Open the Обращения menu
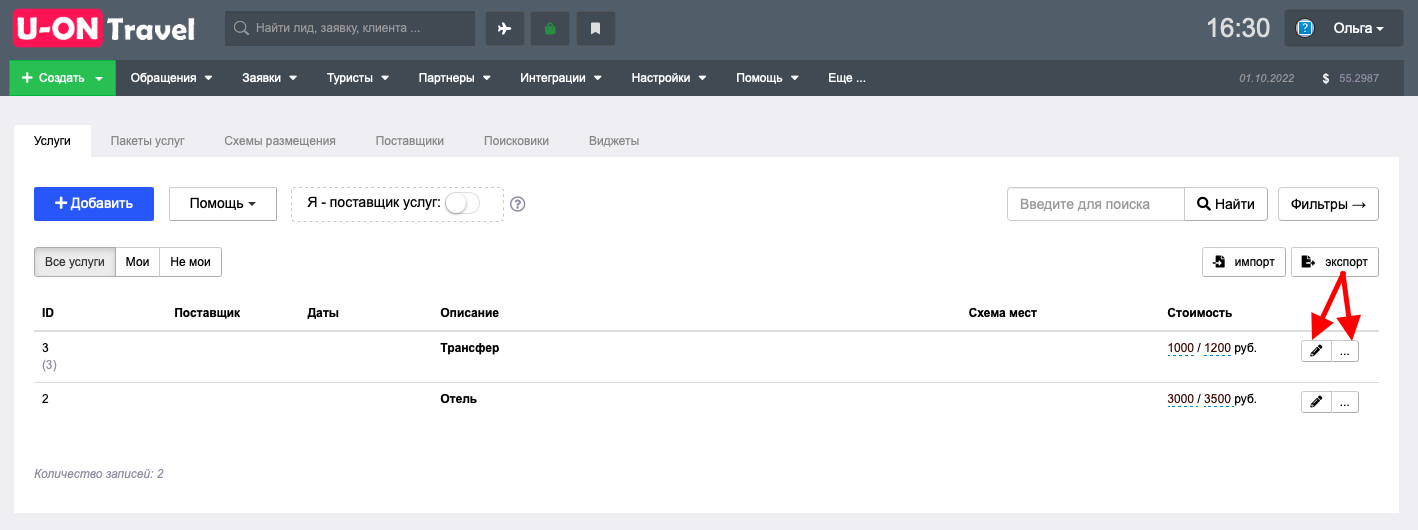This screenshot has width=1418, height=530. tap(172, 78)
